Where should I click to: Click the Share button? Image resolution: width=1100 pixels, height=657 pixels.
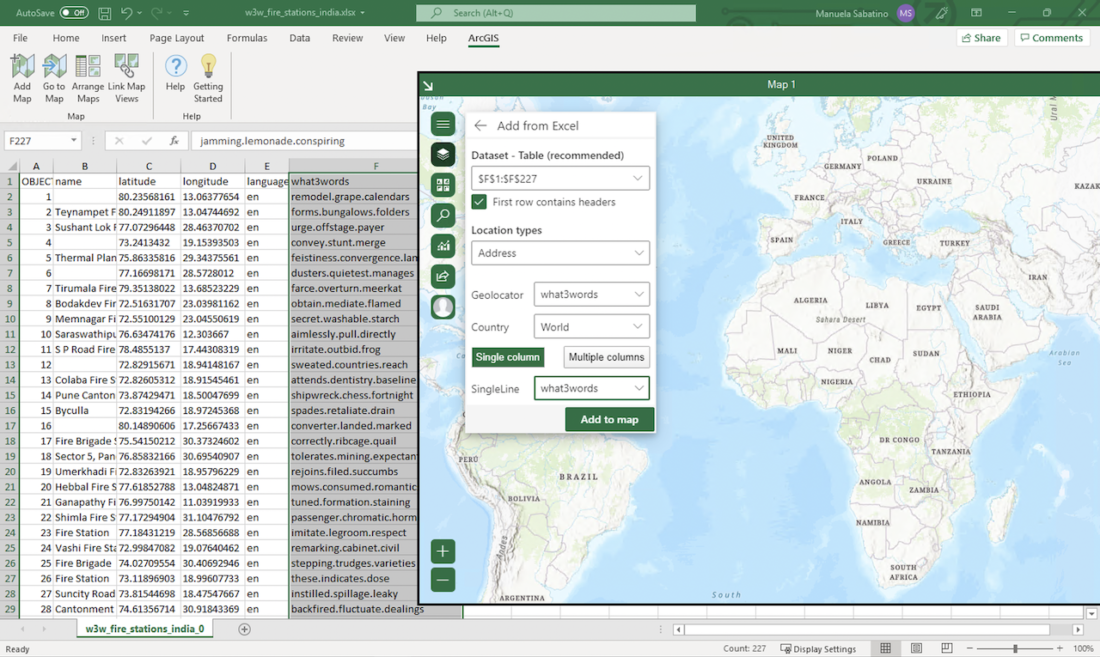point(981,38)
